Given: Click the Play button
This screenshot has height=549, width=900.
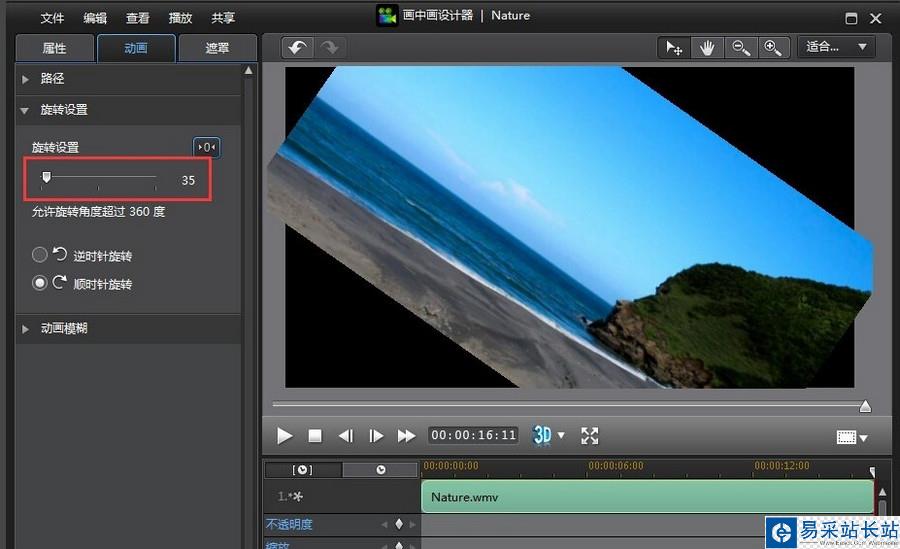Looking at the screenshot, I should click(x=284, y=436).
